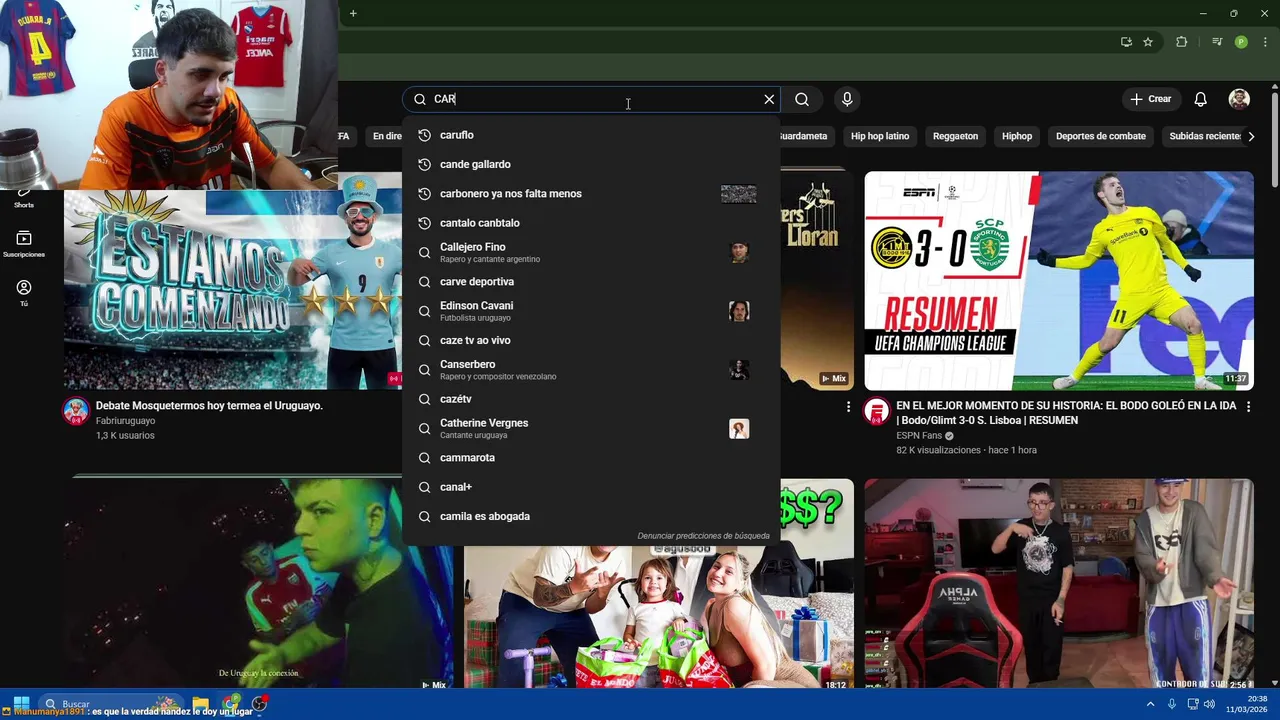Click the 'En directo' filter chip
The image size is (1280, 720).
pos(383,136)
